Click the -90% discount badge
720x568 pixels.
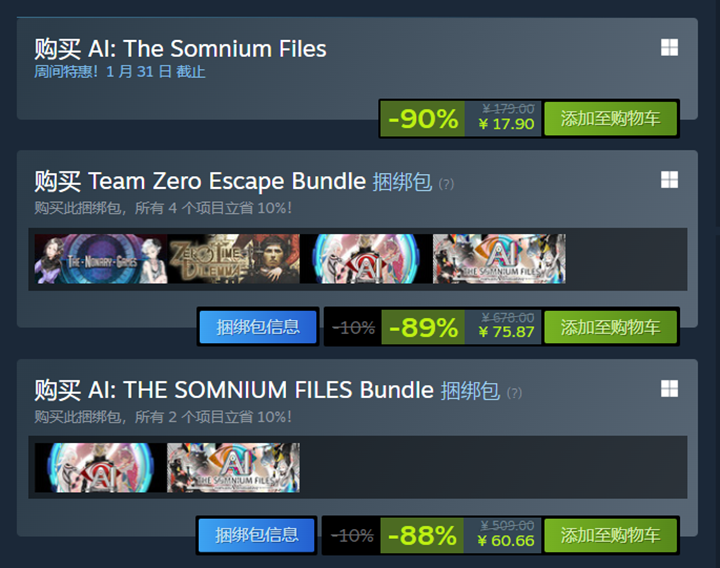423,119
